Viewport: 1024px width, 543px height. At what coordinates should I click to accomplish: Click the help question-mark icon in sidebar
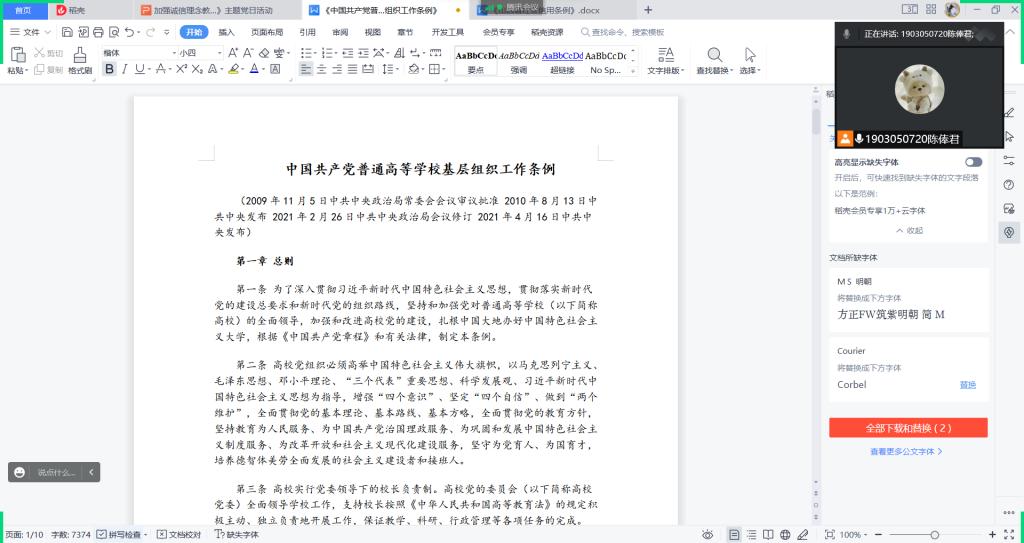click(x=1008, y=185)
